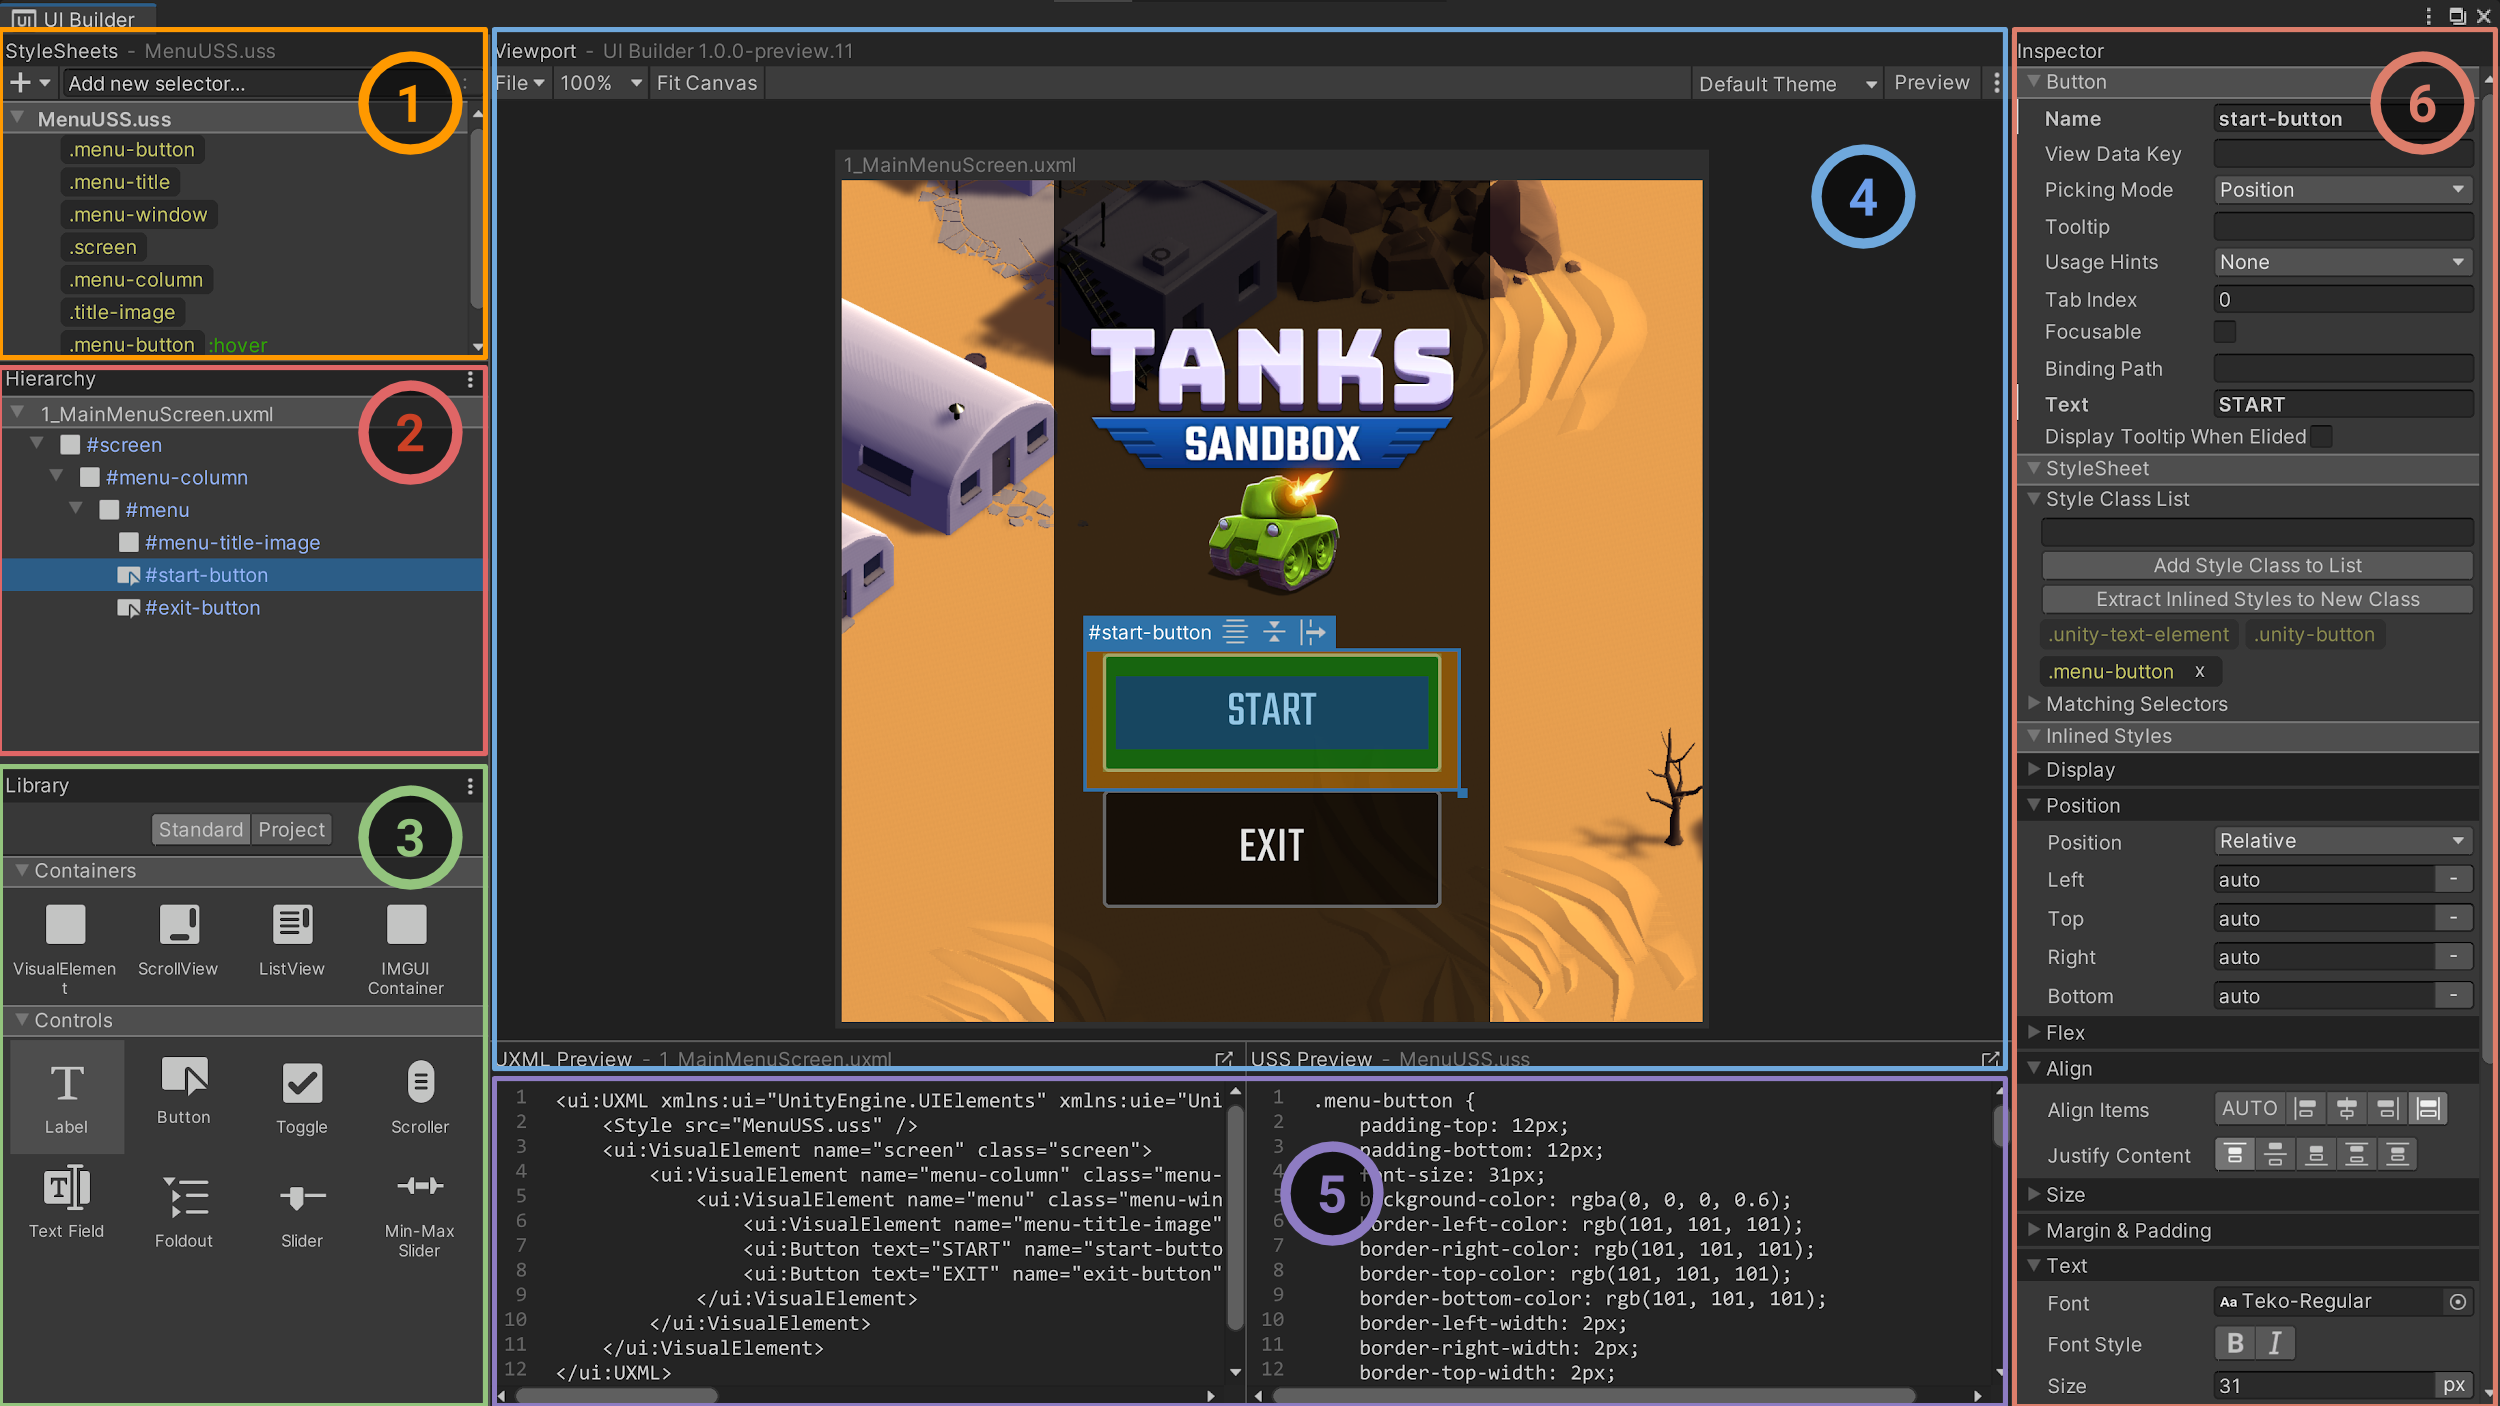Select the #exit-button in Hierarchy
Image resolution: width=2500 pixels, height=1406 pixels.
199,606
